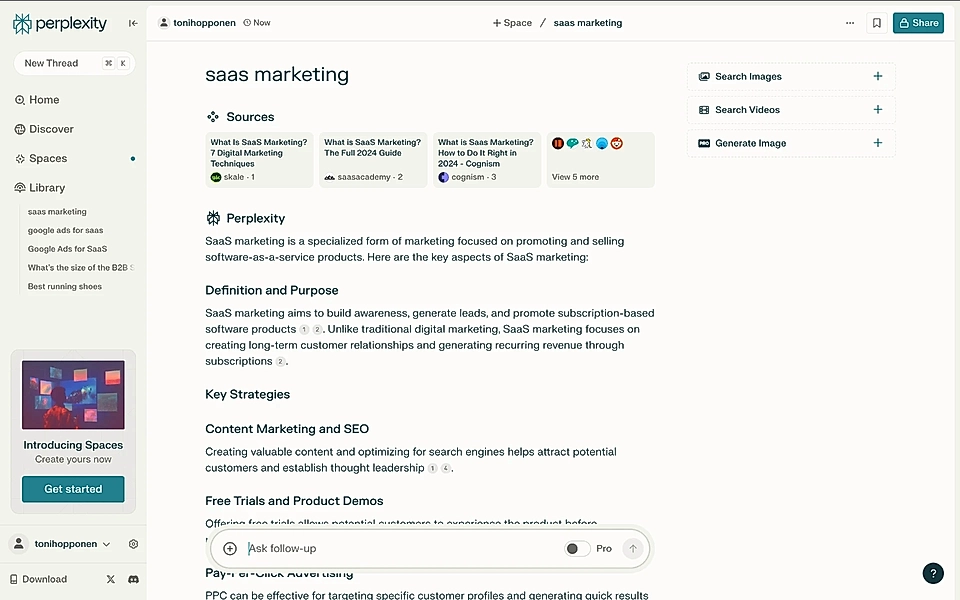Click the X social icon near Download
The width and height of the screenshot is (960, 600).
coord(112,579)
